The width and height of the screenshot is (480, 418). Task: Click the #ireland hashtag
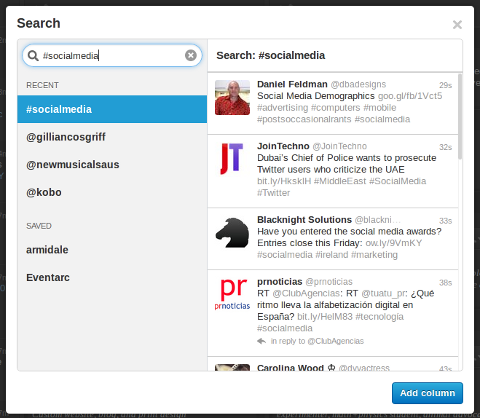click(x=332, y=255)
